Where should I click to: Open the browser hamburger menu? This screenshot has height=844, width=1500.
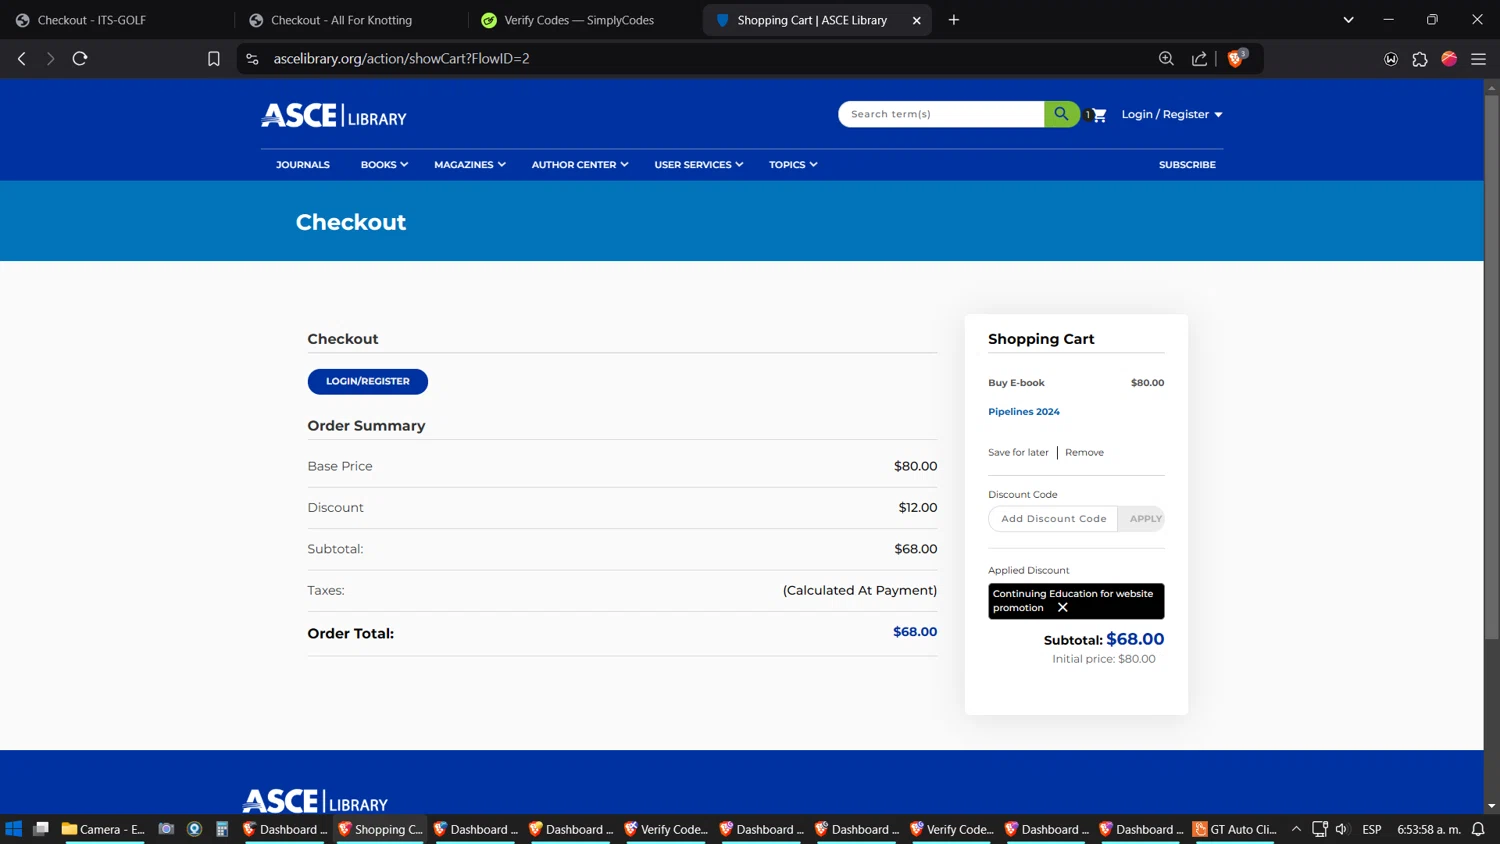coord(1478,59)
